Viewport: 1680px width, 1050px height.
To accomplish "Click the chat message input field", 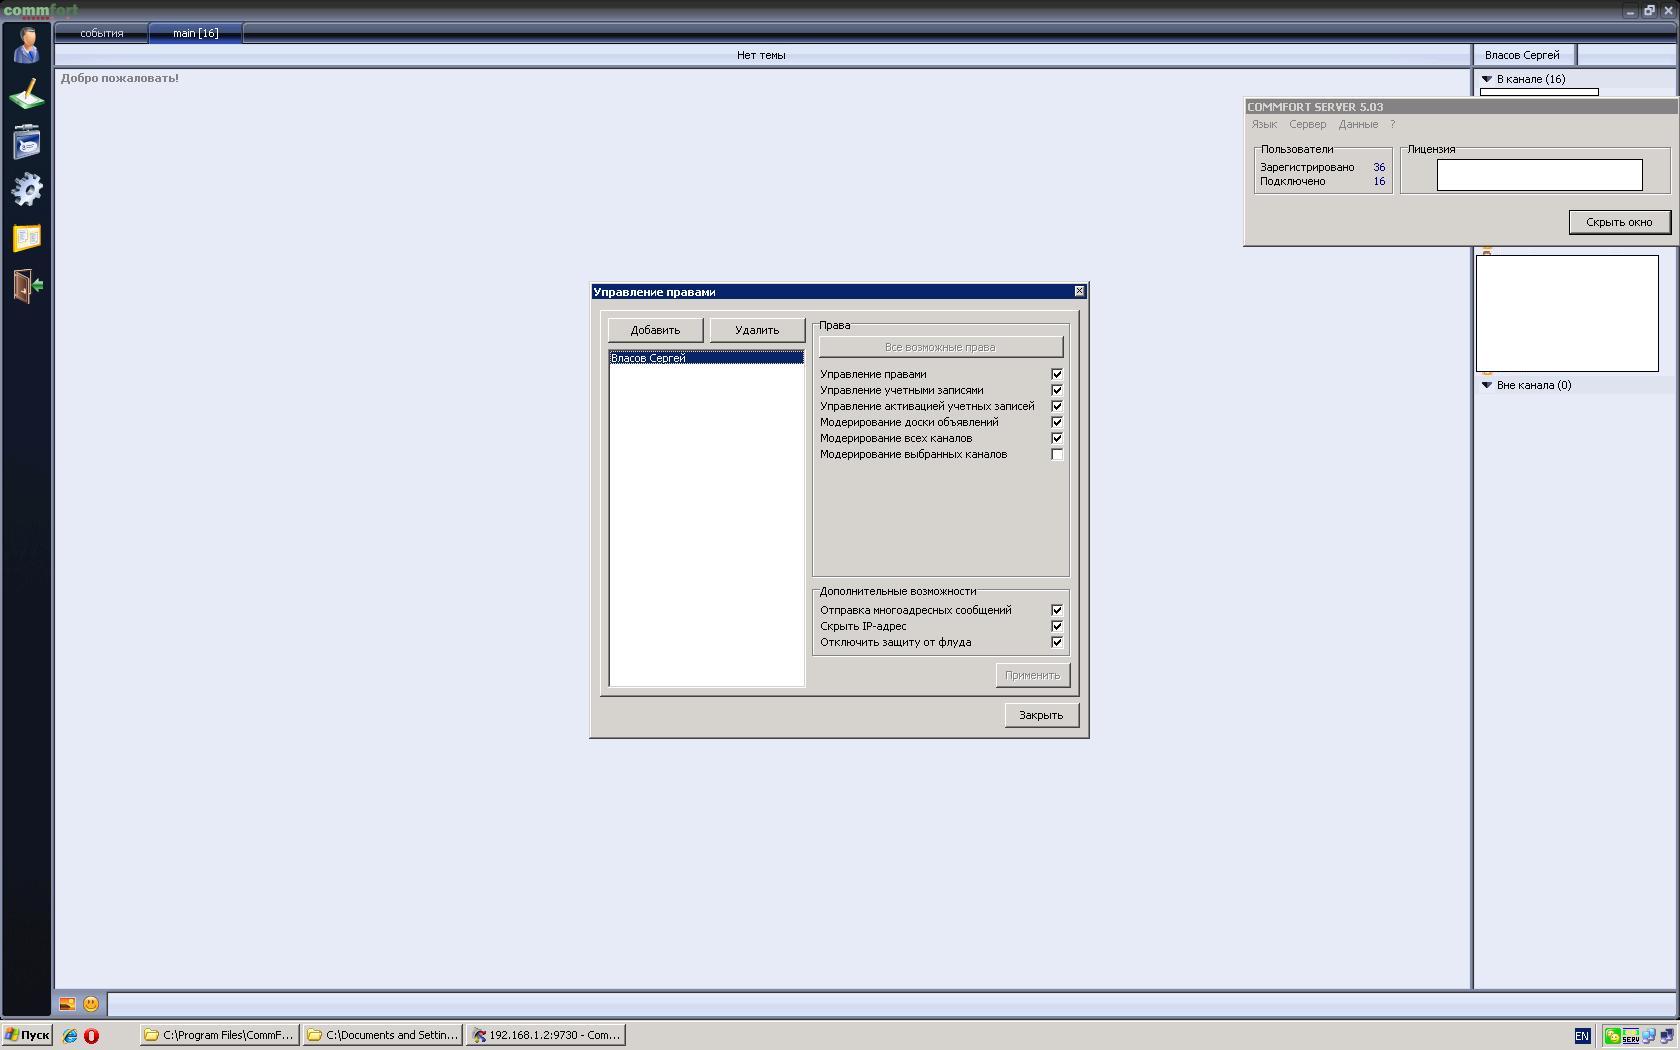I will point(890,1004).
